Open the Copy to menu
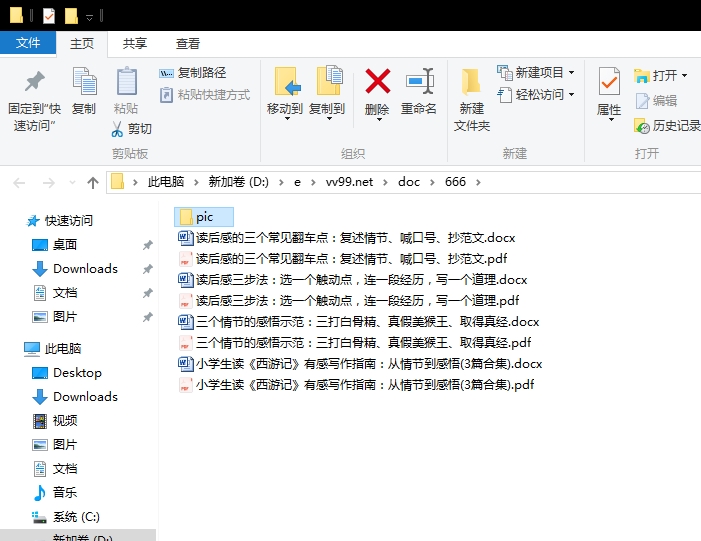The image size is (701, 541). pyautogui.click(x=327, y=93)
